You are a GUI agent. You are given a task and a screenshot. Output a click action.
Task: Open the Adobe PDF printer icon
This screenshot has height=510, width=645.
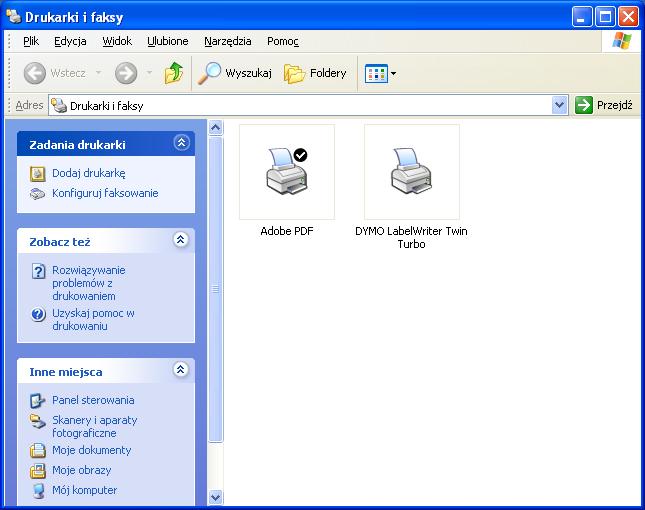(x=287, y=172)
